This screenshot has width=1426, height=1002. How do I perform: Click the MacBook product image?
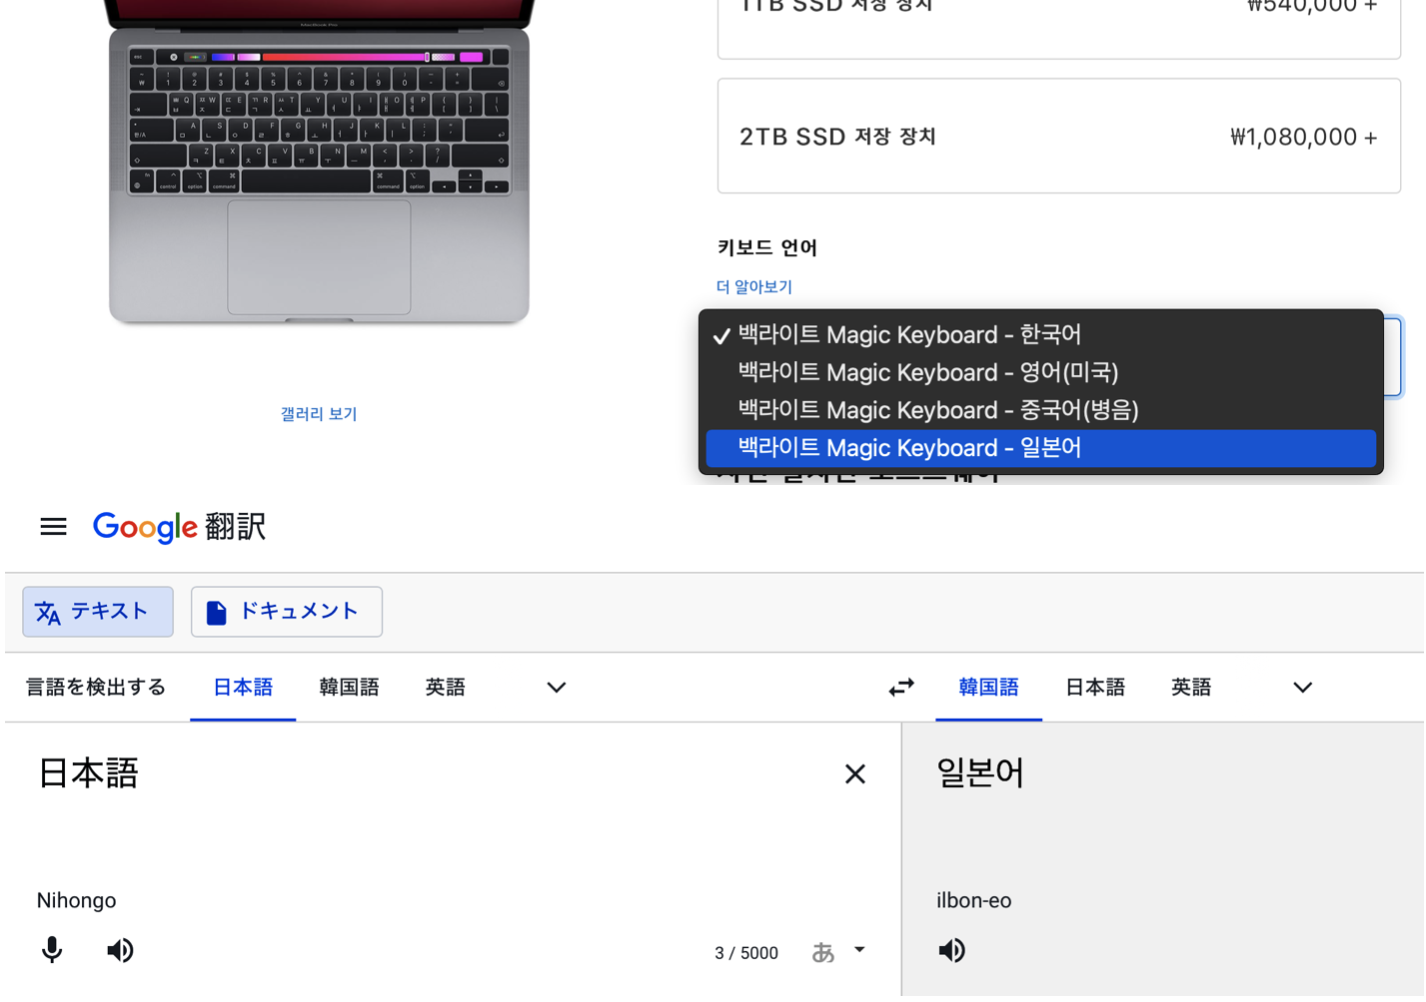(319, 162)
